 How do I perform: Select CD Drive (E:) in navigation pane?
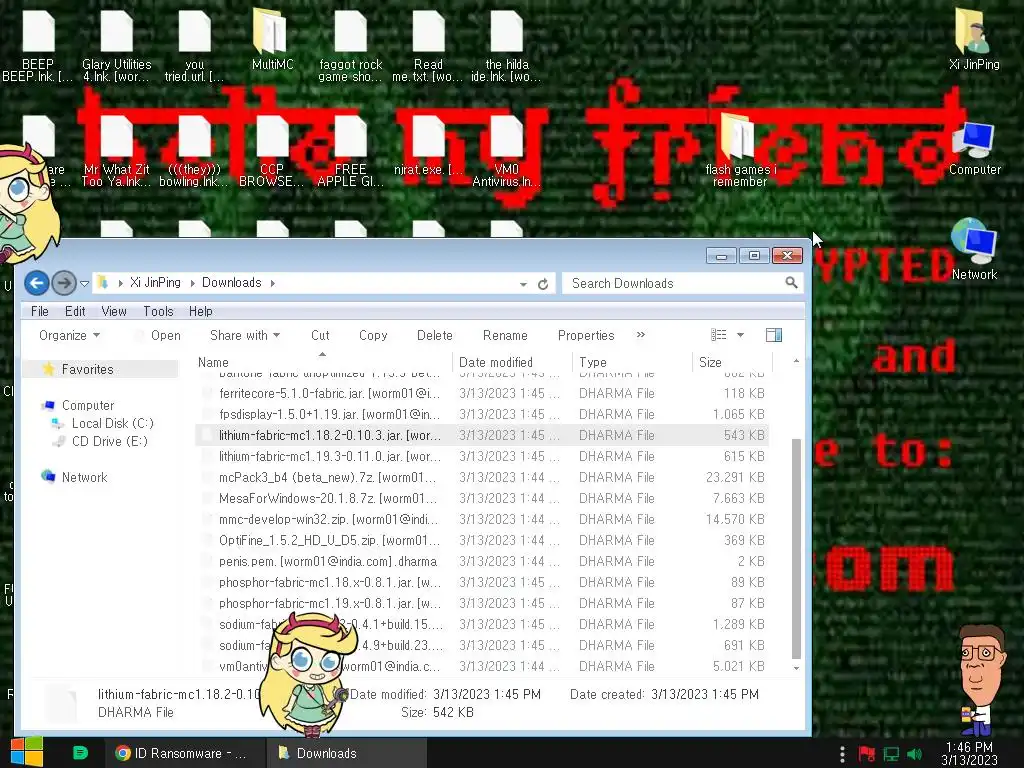[109, 441]
